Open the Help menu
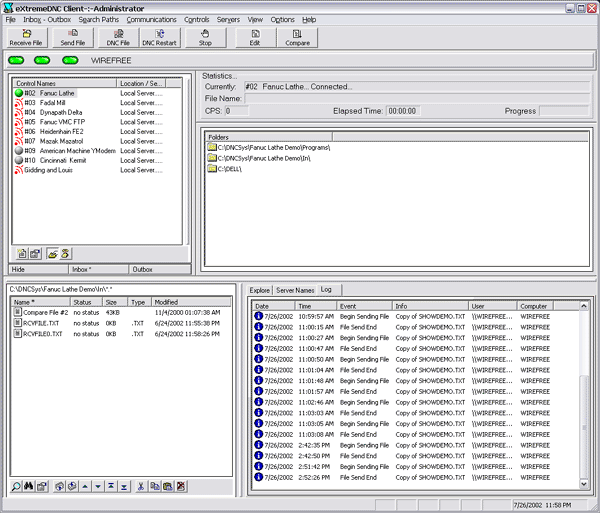Screen dimensions: 600x513 tap(309, 20)
